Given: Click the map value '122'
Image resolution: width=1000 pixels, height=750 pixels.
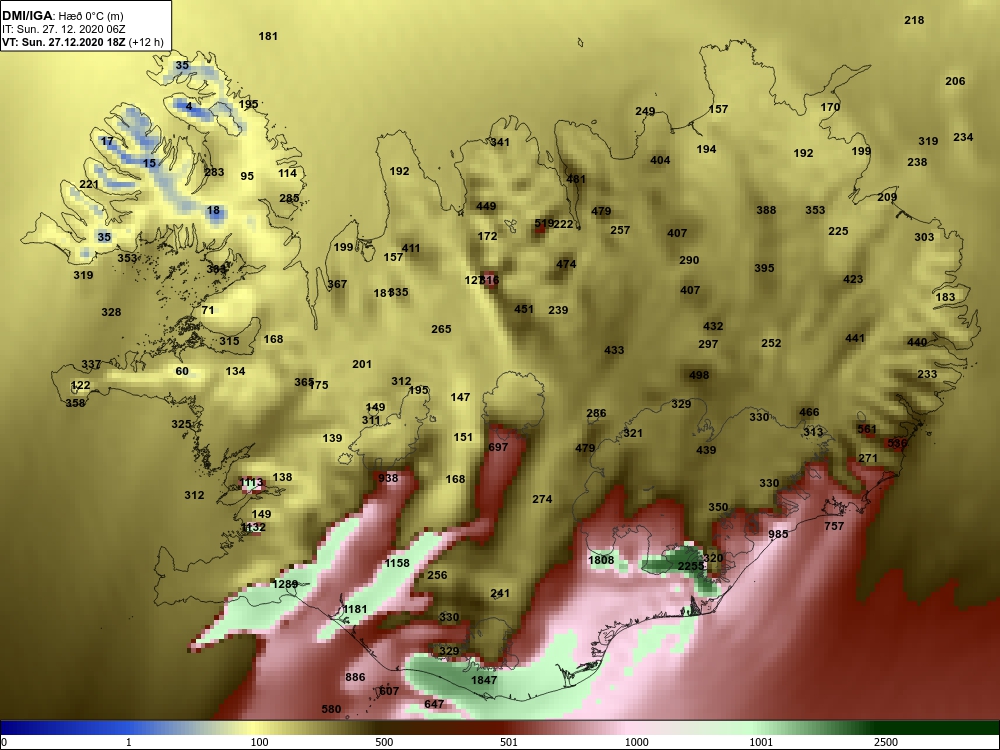Looking at the screenshot, I should point(80,385).
